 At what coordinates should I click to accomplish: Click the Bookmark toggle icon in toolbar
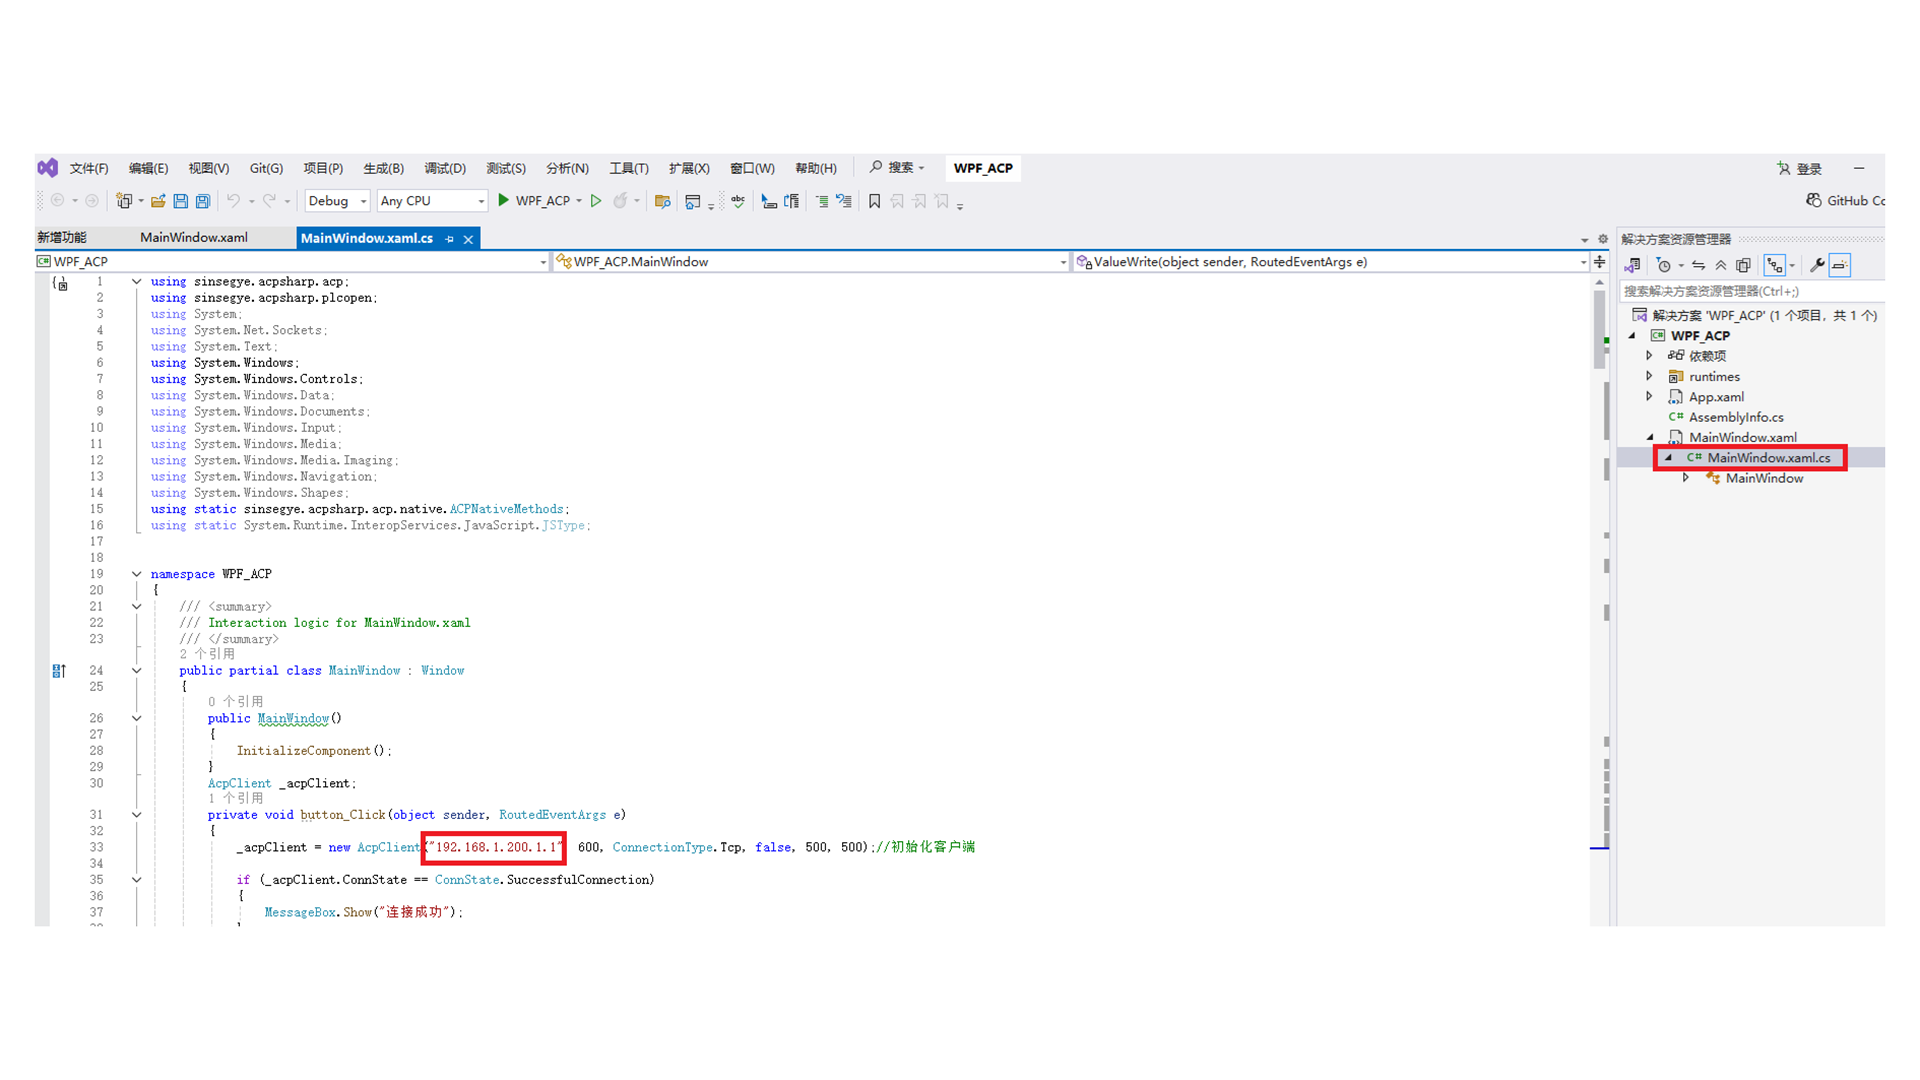(874, 201)
